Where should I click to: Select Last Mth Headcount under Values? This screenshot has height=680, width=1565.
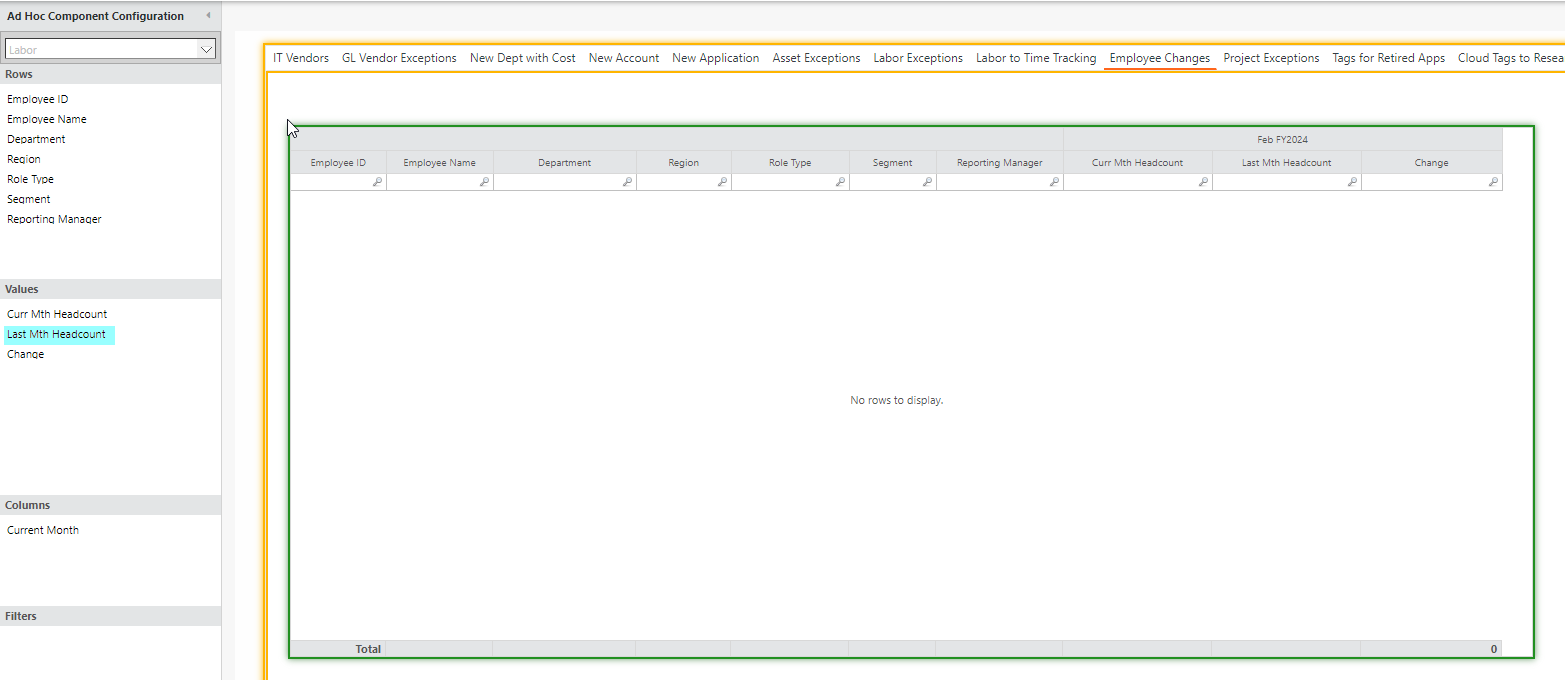click(58, 334)
